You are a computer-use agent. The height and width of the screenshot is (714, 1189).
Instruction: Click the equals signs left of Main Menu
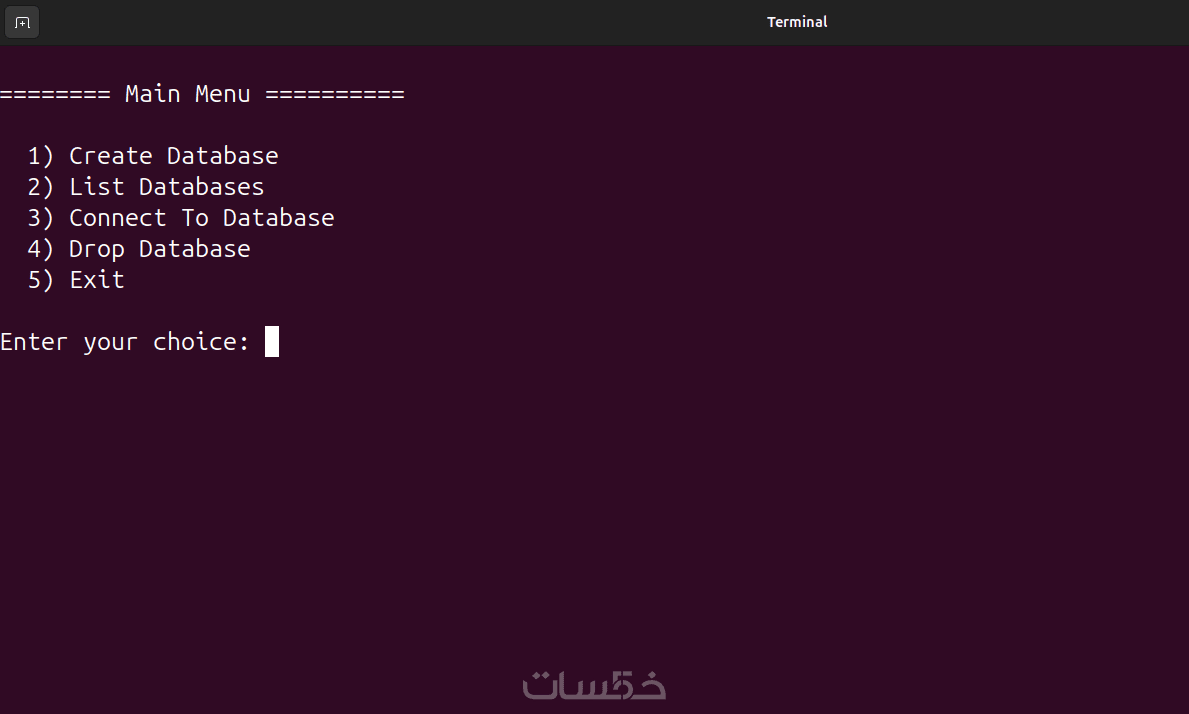coord(55,94)
